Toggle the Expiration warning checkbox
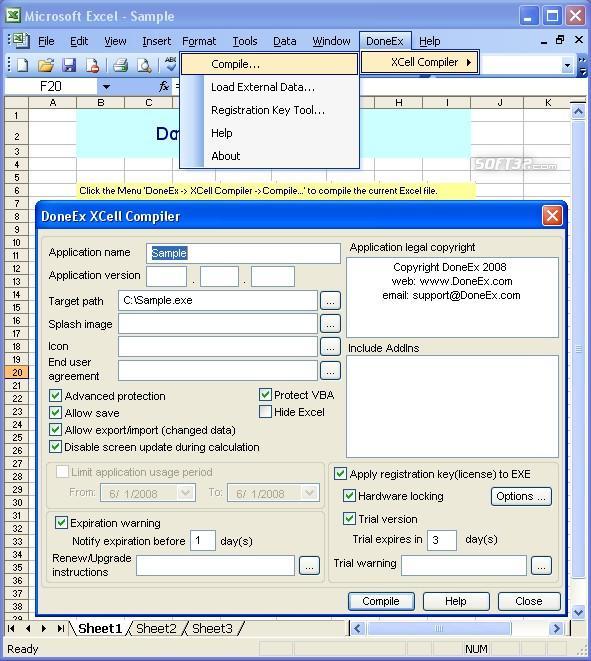 click(x=61, y=523)
